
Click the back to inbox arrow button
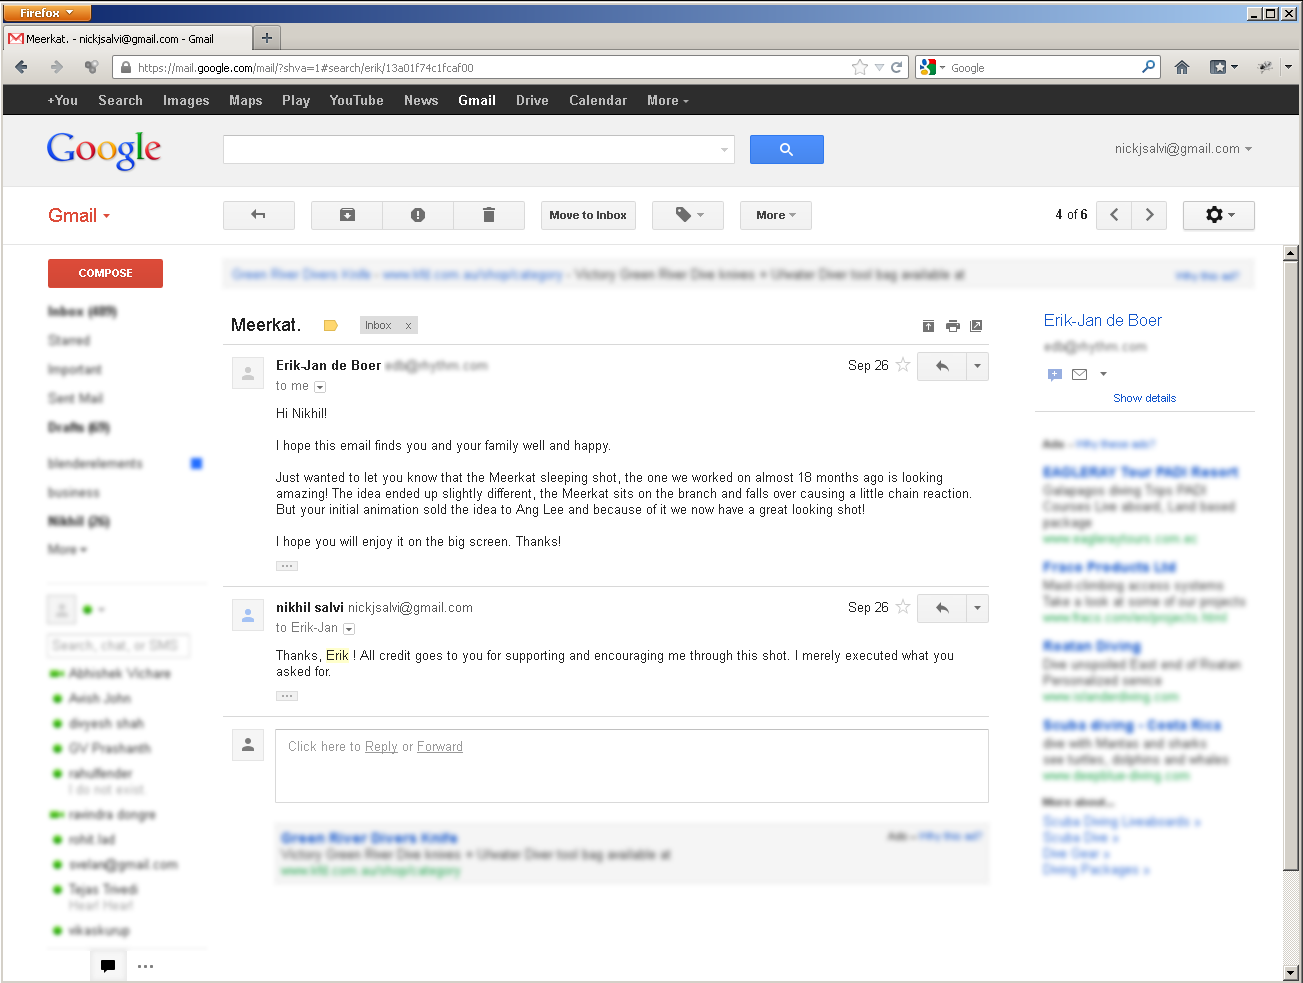(258, 215)
